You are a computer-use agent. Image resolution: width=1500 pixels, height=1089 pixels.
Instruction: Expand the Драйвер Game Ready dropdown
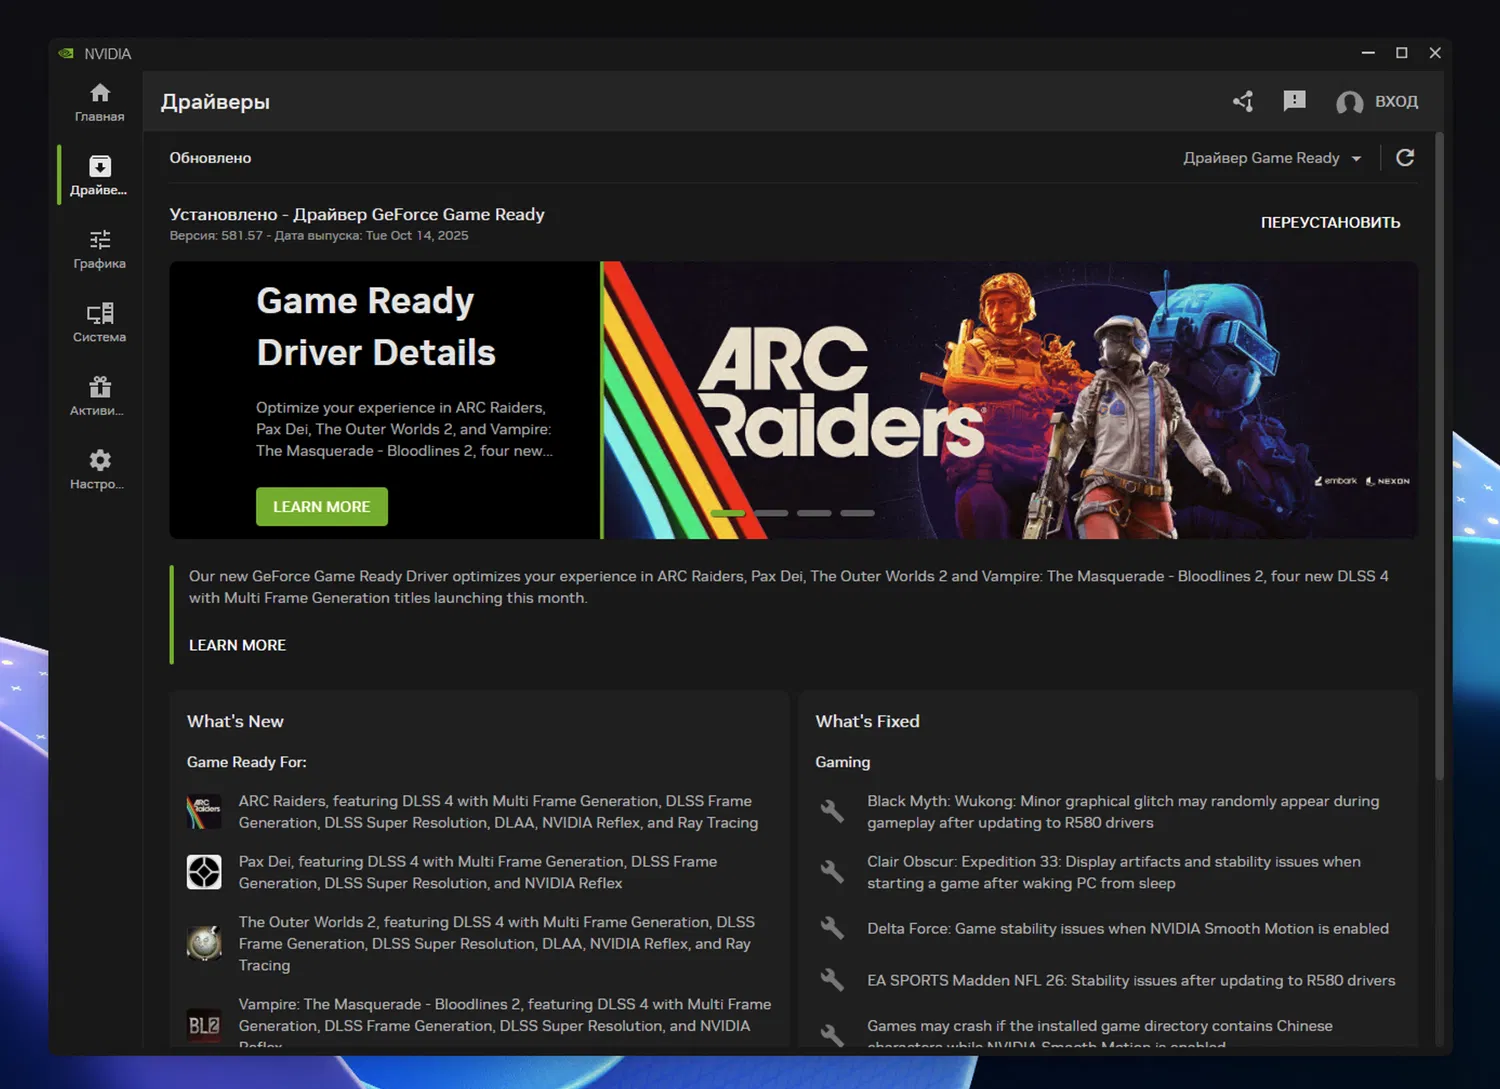click(1272, 158)
